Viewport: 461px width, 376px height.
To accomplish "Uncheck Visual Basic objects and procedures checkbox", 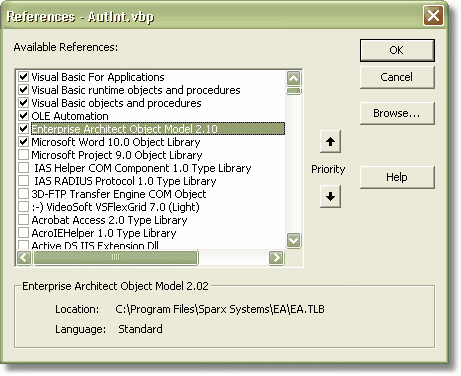I will coord(23,103).
